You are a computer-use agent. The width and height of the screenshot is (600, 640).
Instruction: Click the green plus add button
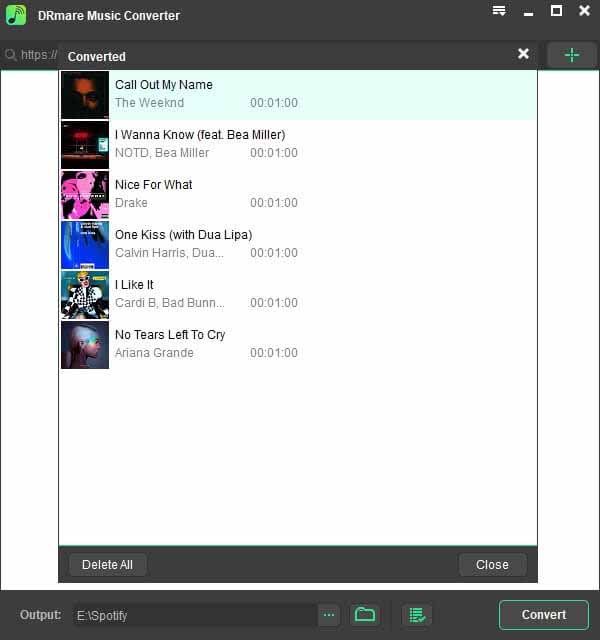(571, 55)
